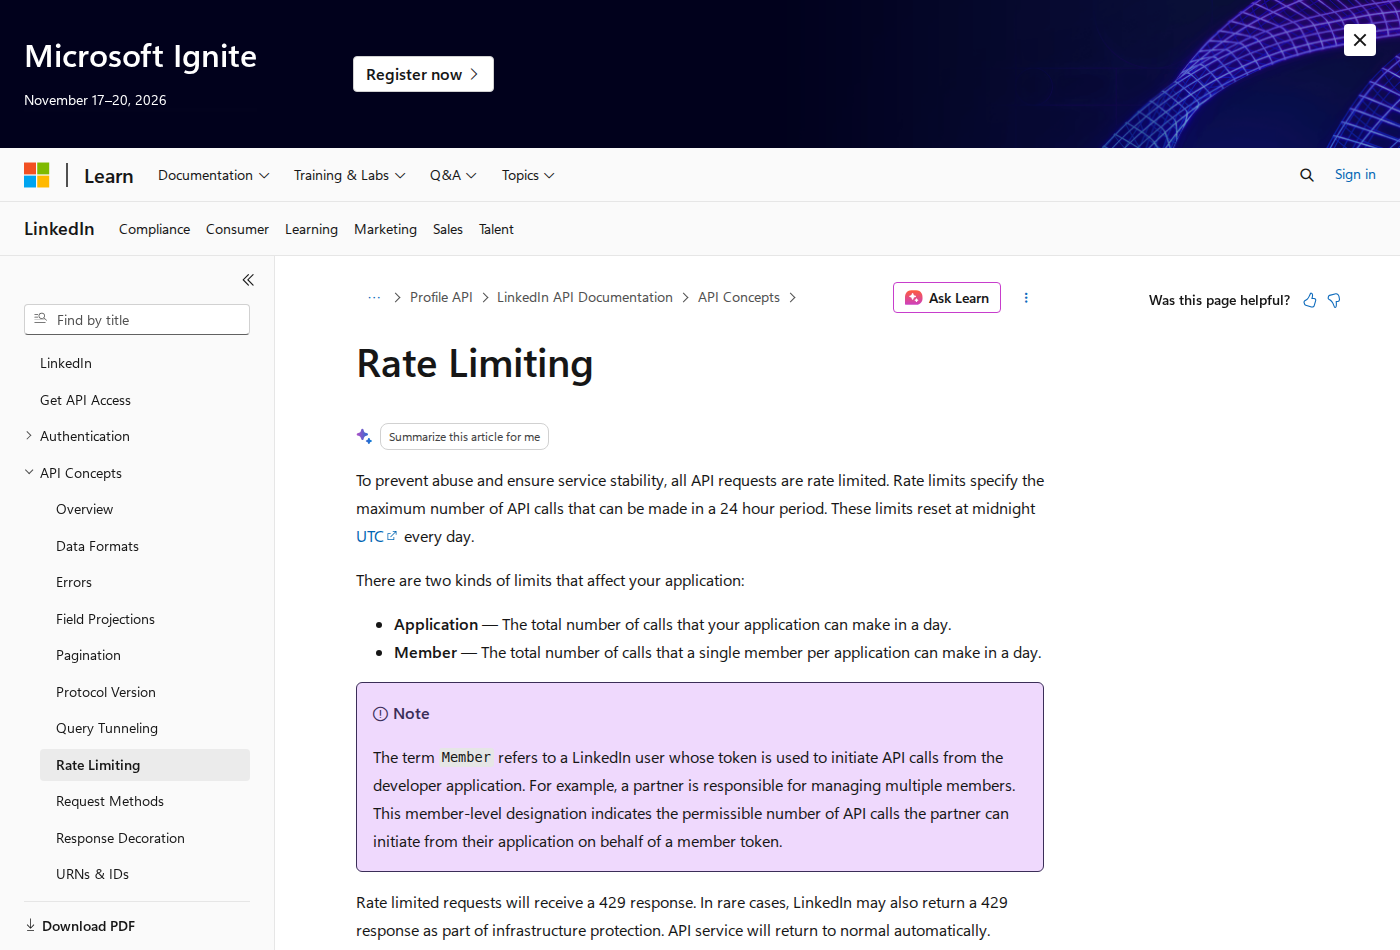The image size is (1400, 950).
Task: Open the search magnifier icon
Action: (1306, 175)
